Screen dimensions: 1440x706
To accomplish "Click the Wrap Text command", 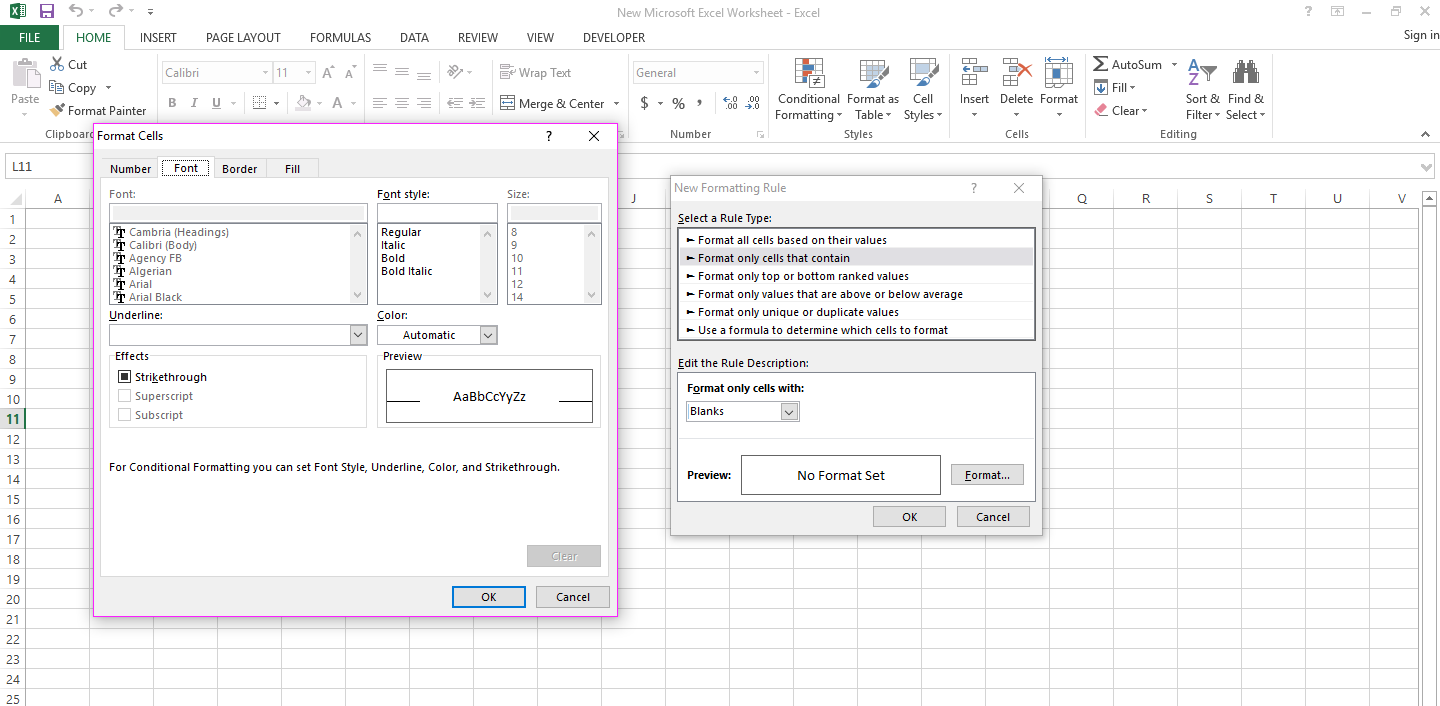I will tap(535, 72).
